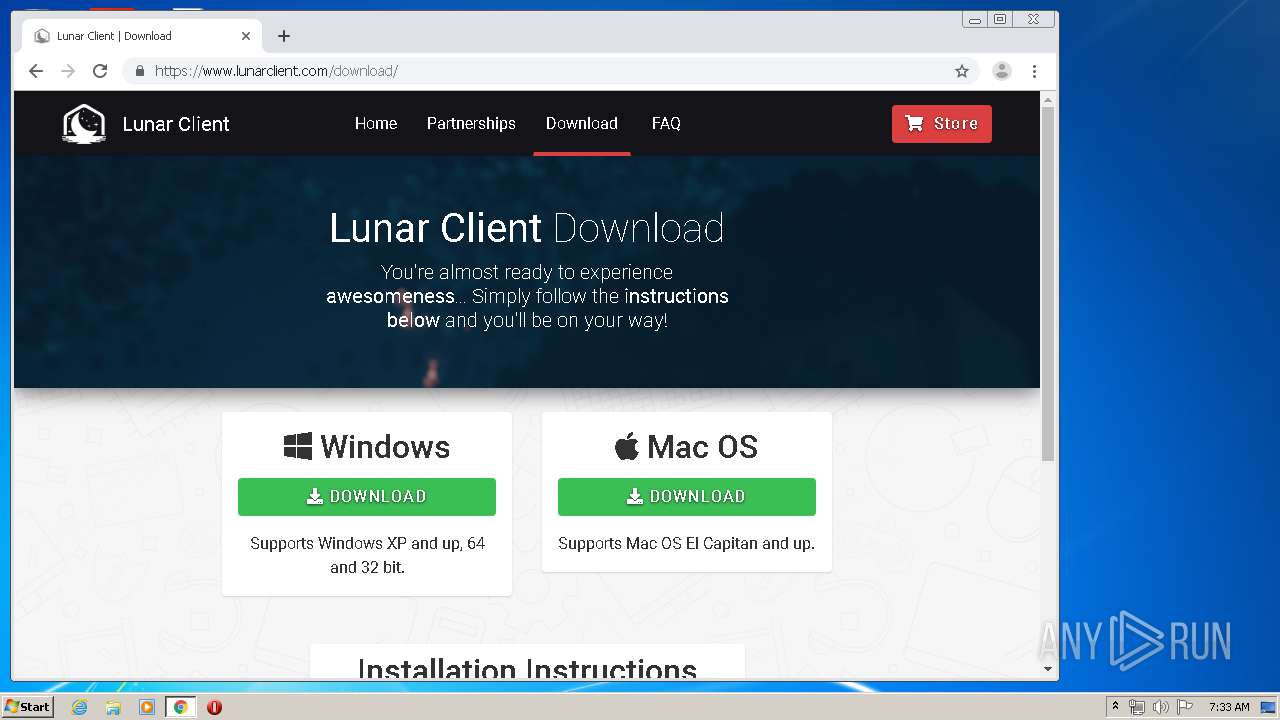Viewport: 1280px width, 720px height.
Task: Click the Chrome taskbar icon
Action: pyautogui.click(x=180, y=707)
